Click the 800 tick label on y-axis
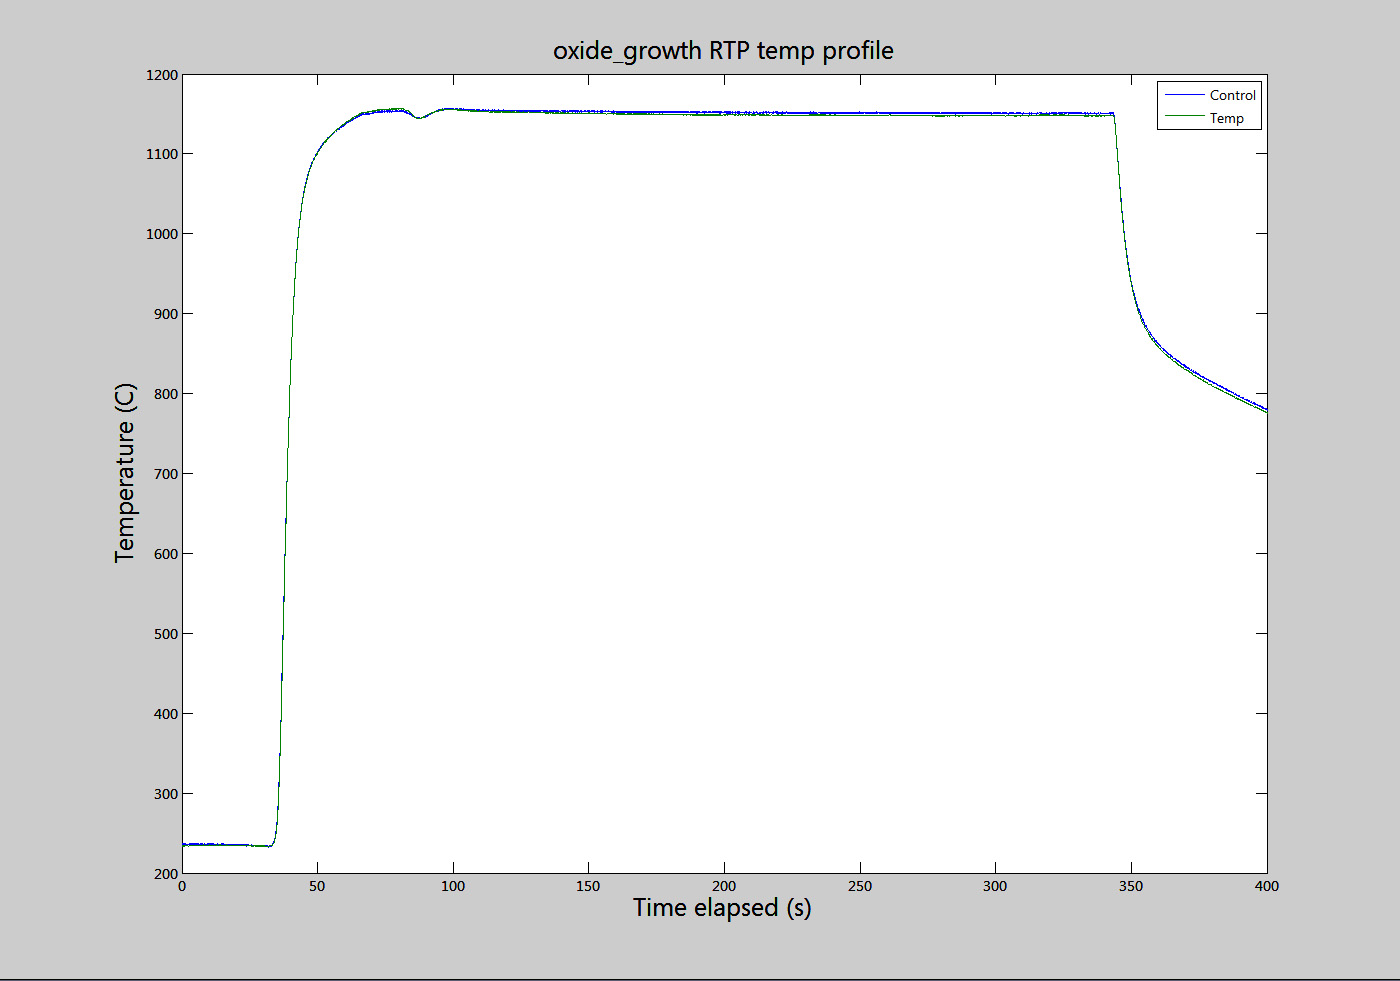Viewport: 1400px width, 981px height. coord(166,394)
